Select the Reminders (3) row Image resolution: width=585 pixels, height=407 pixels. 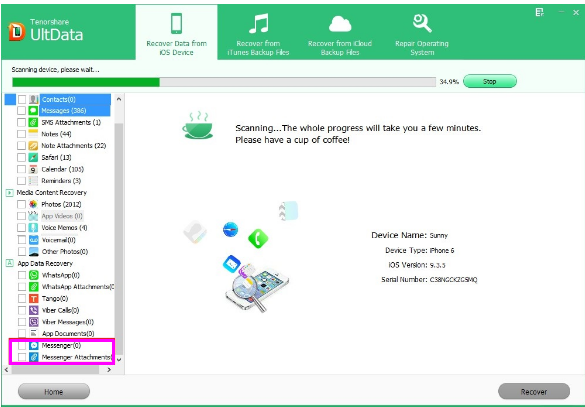point(61,181)
